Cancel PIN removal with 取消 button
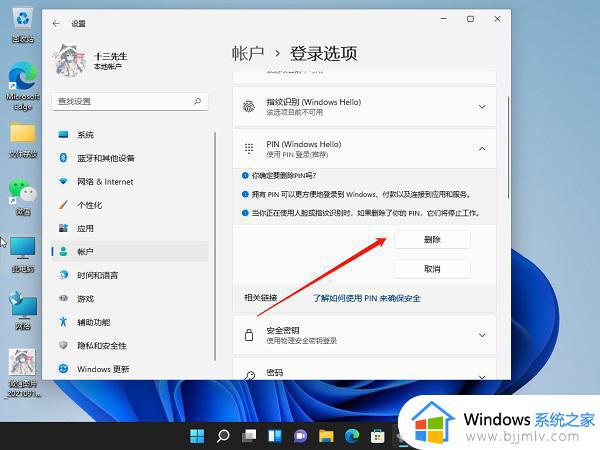 tap(432, 269)
